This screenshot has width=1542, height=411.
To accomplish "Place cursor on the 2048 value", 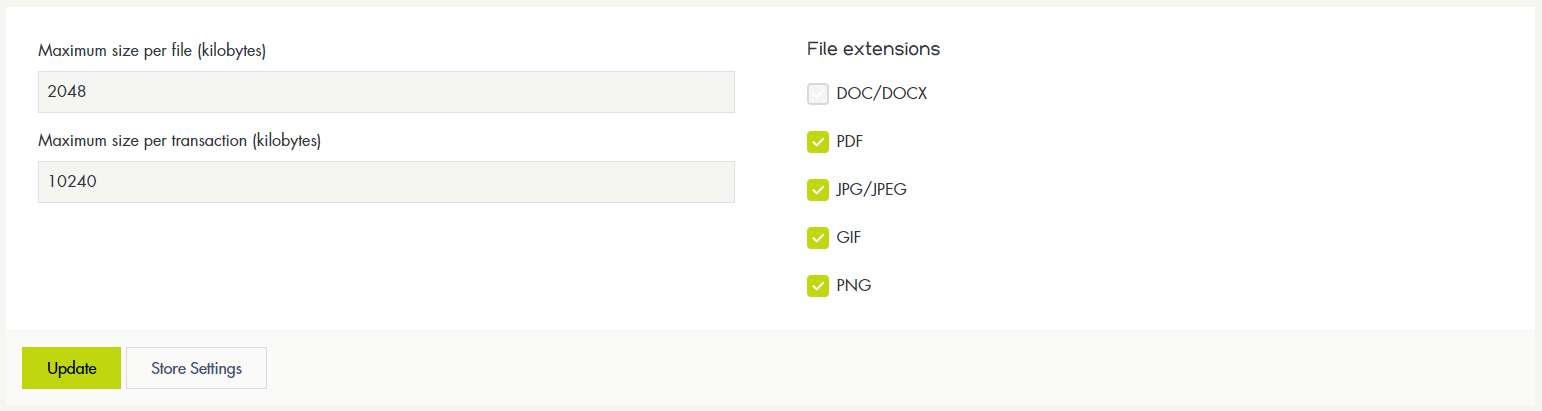I will tap(67, 92).
